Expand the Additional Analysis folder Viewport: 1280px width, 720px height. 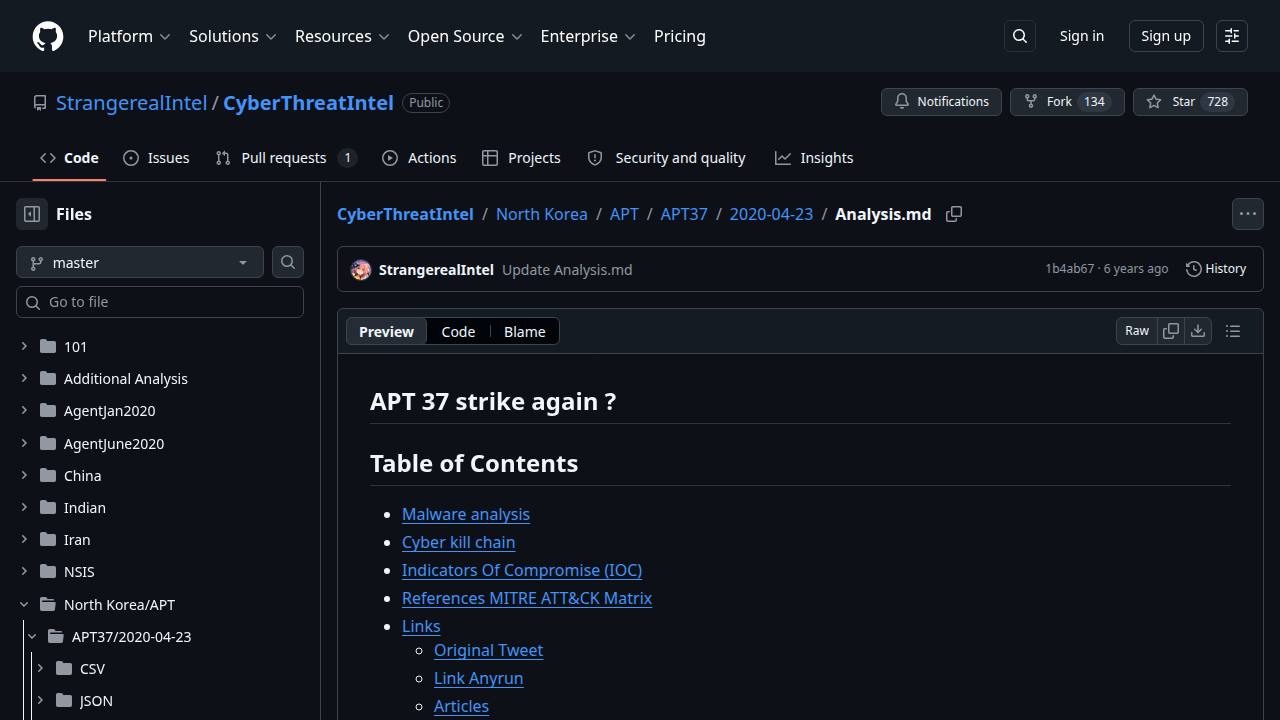coord(24,378)
